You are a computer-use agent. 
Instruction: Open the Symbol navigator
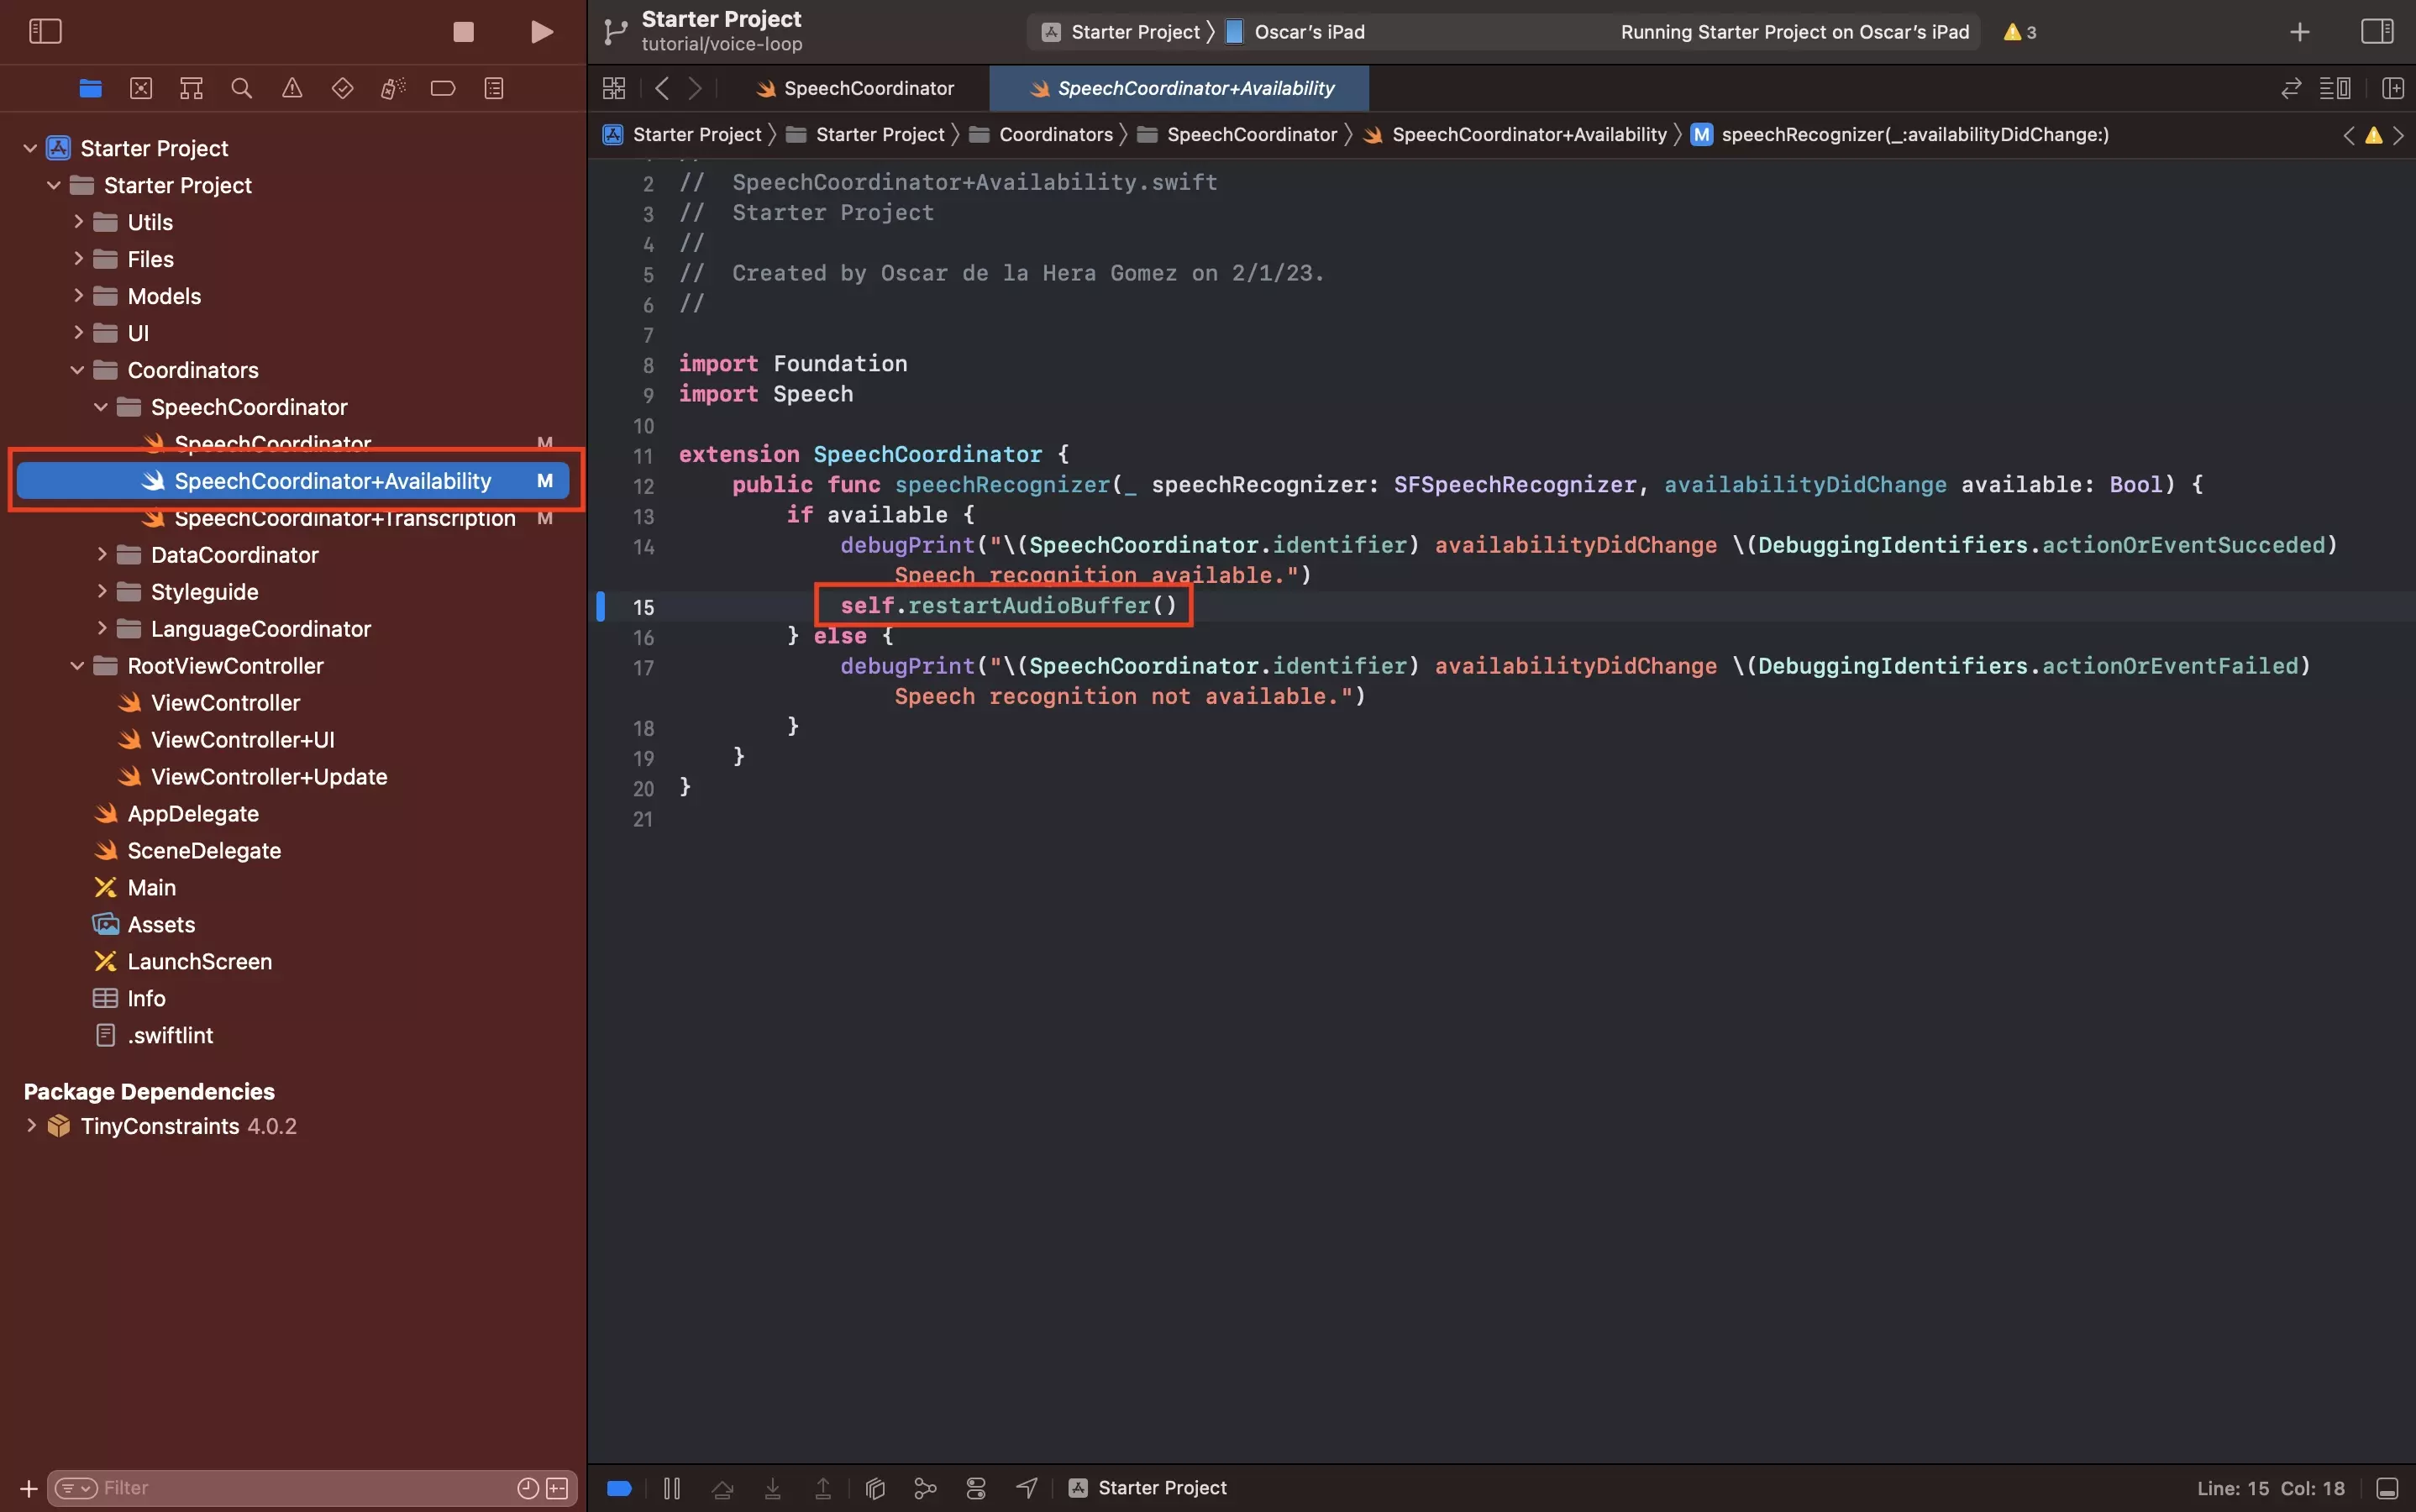click(x=191, y=89)
